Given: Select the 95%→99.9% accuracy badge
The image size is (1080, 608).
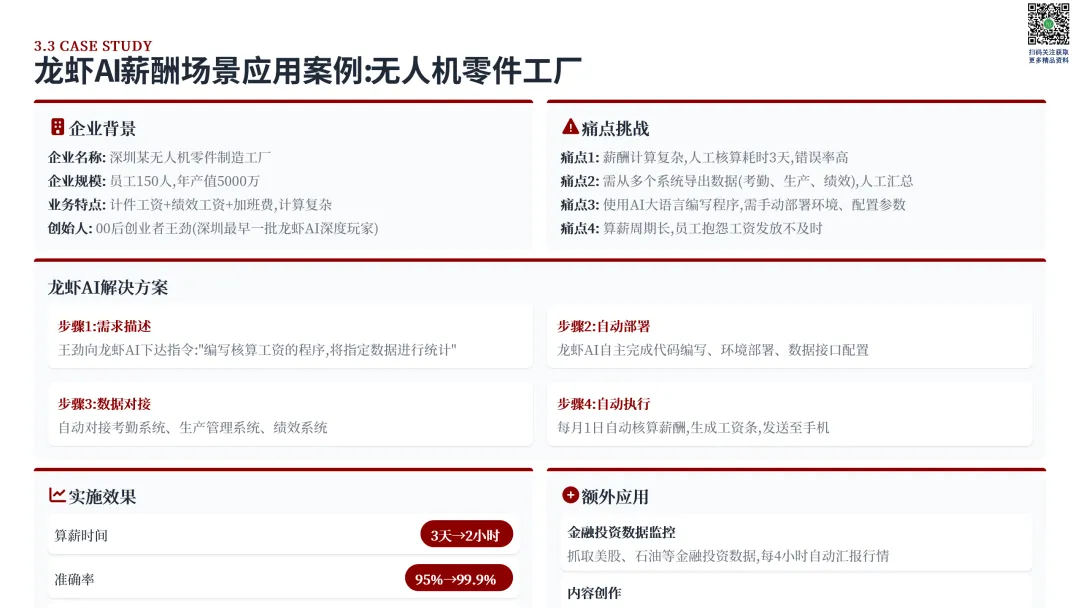Looking at the screenshot, I should pyautogui.click(x=459, y=578).
